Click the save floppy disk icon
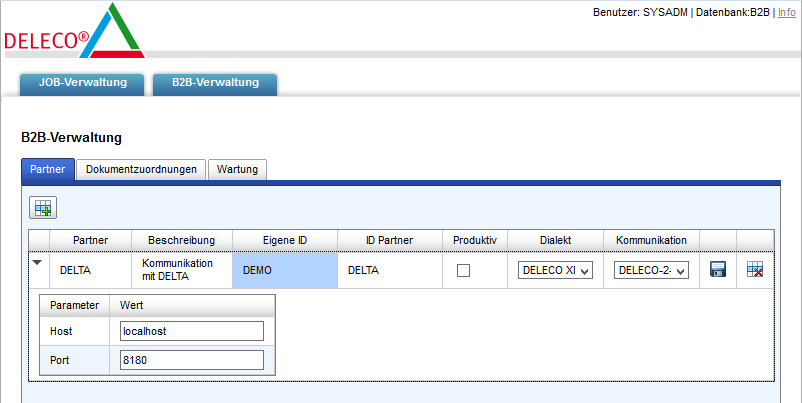 pos(718,270)
